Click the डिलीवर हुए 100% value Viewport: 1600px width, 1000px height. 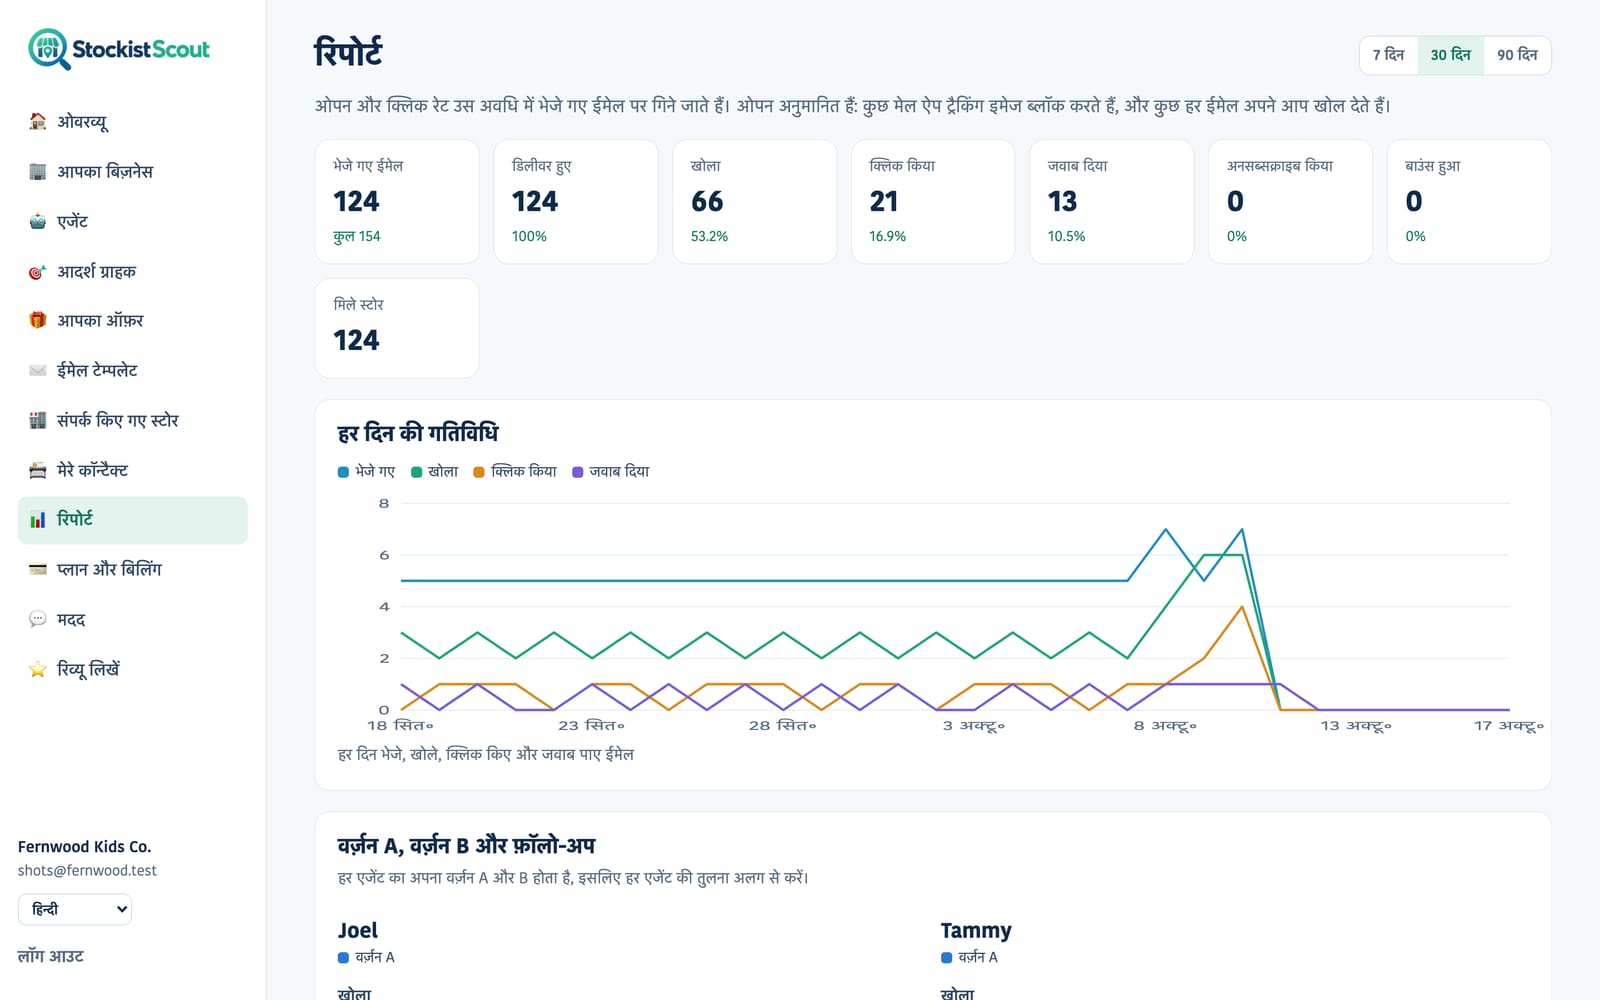click(x=529, y=236)
